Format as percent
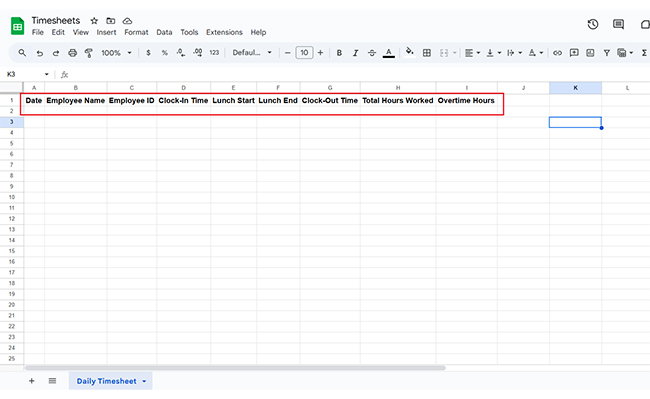This screenshot has height=399, width=650. click(165, 53)
